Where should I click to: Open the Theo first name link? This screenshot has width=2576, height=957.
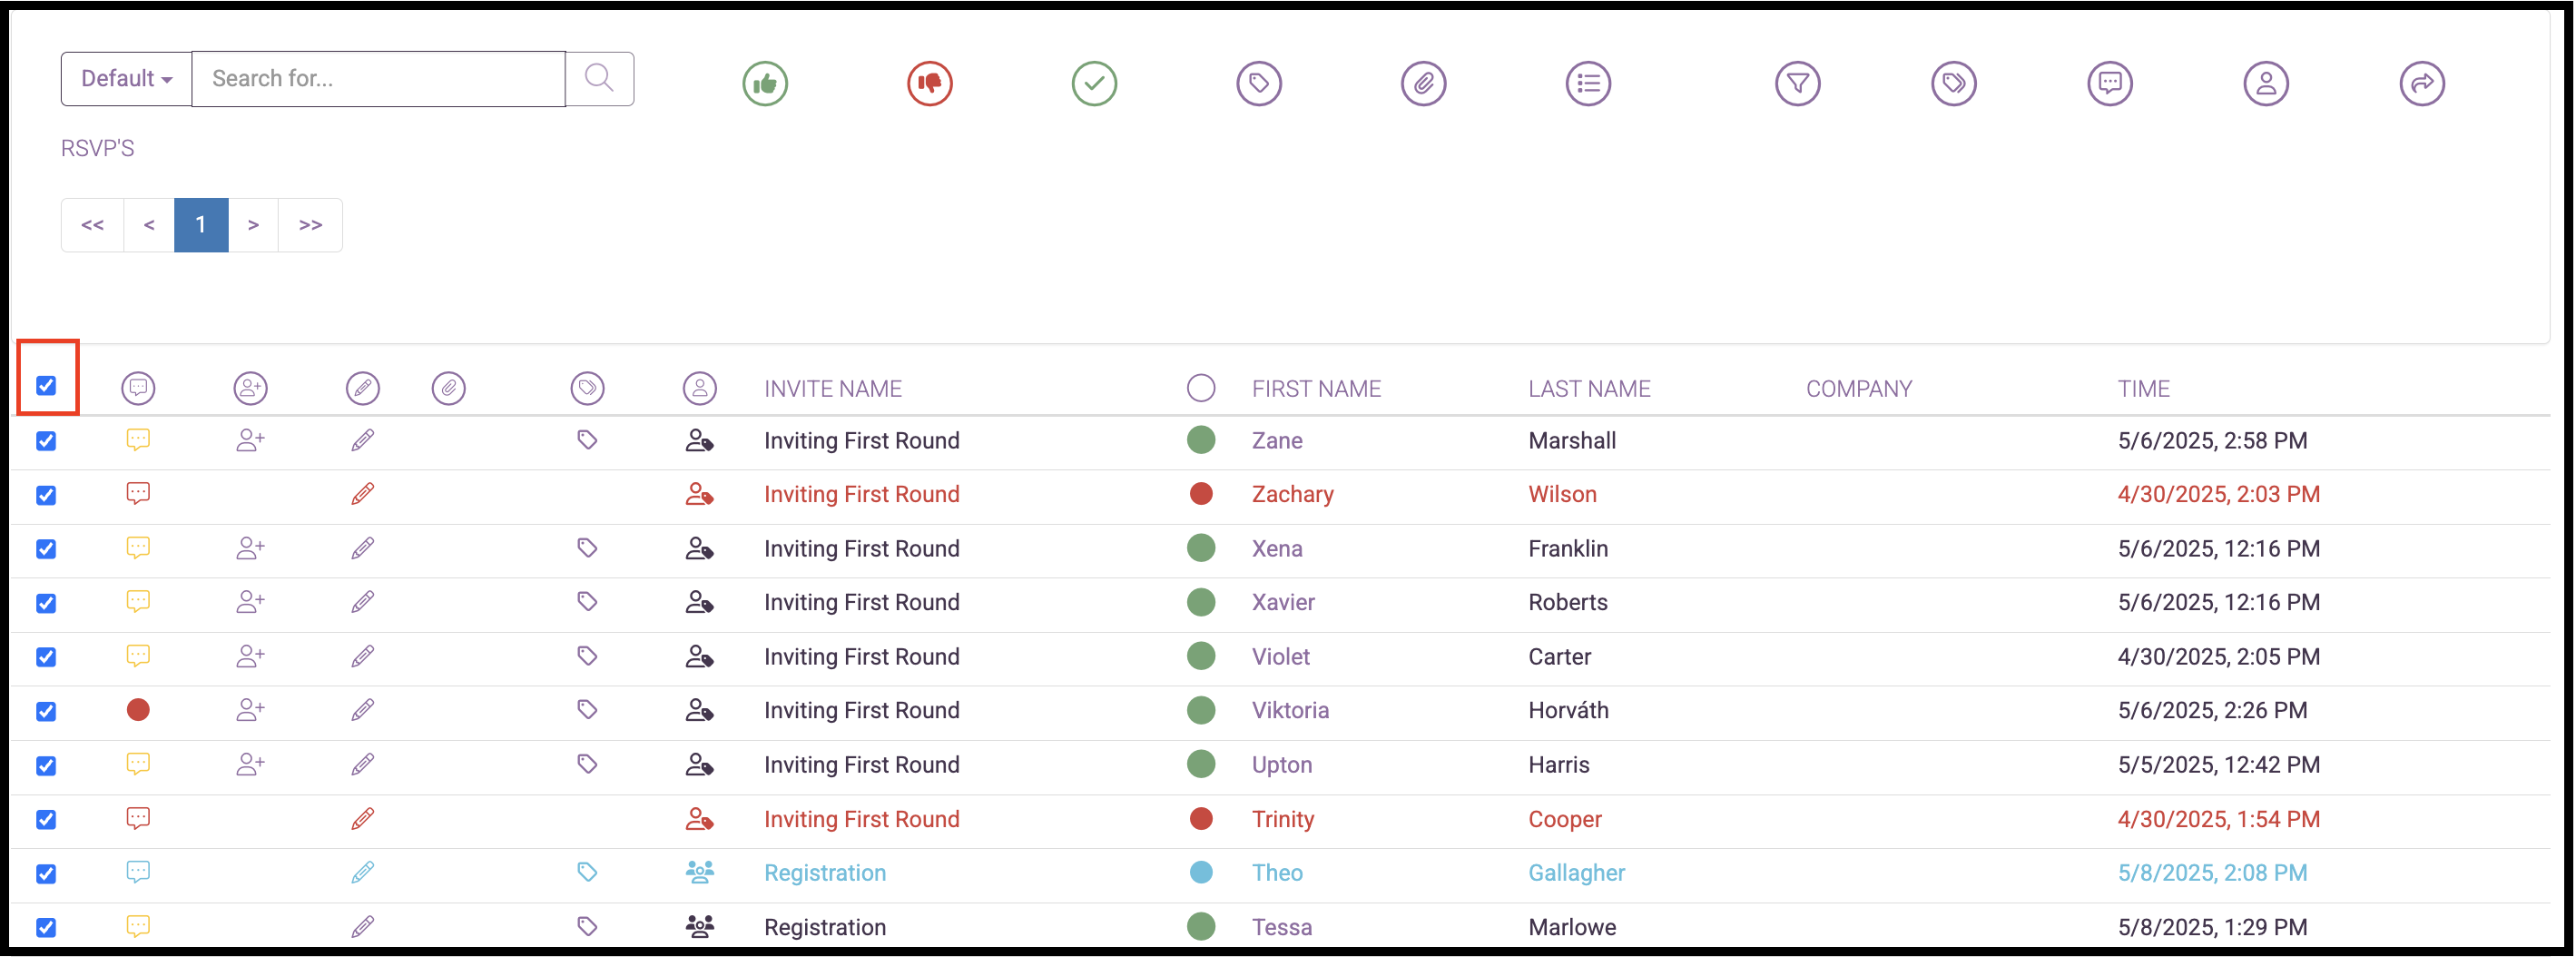coord(1277,872)
